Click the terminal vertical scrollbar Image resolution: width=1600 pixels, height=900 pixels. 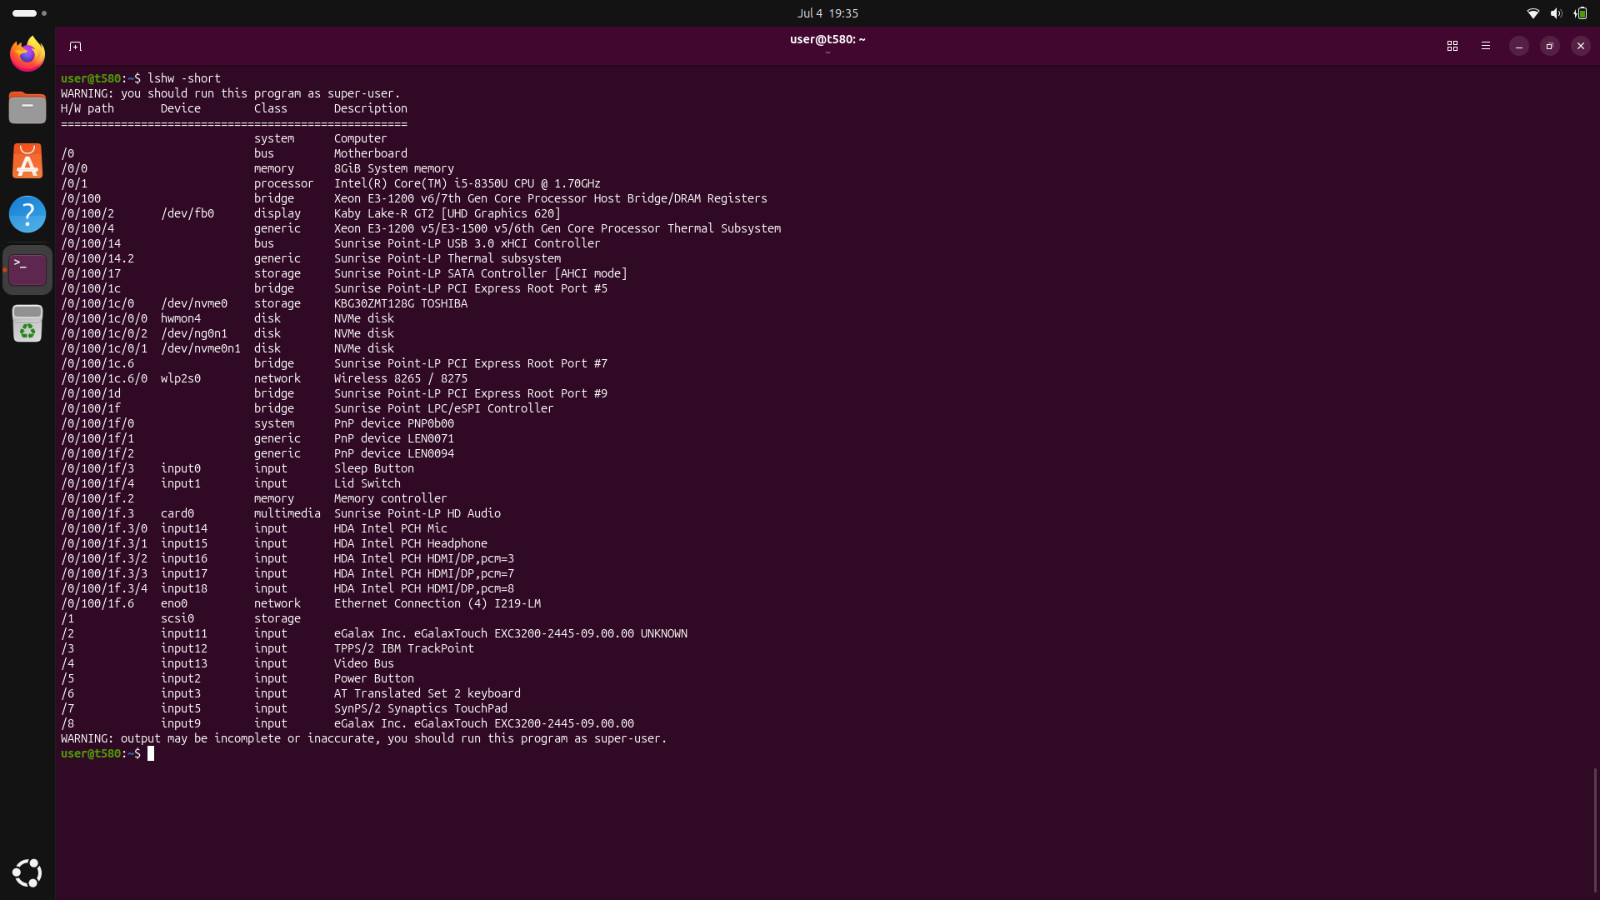[x=1594, y=830]
